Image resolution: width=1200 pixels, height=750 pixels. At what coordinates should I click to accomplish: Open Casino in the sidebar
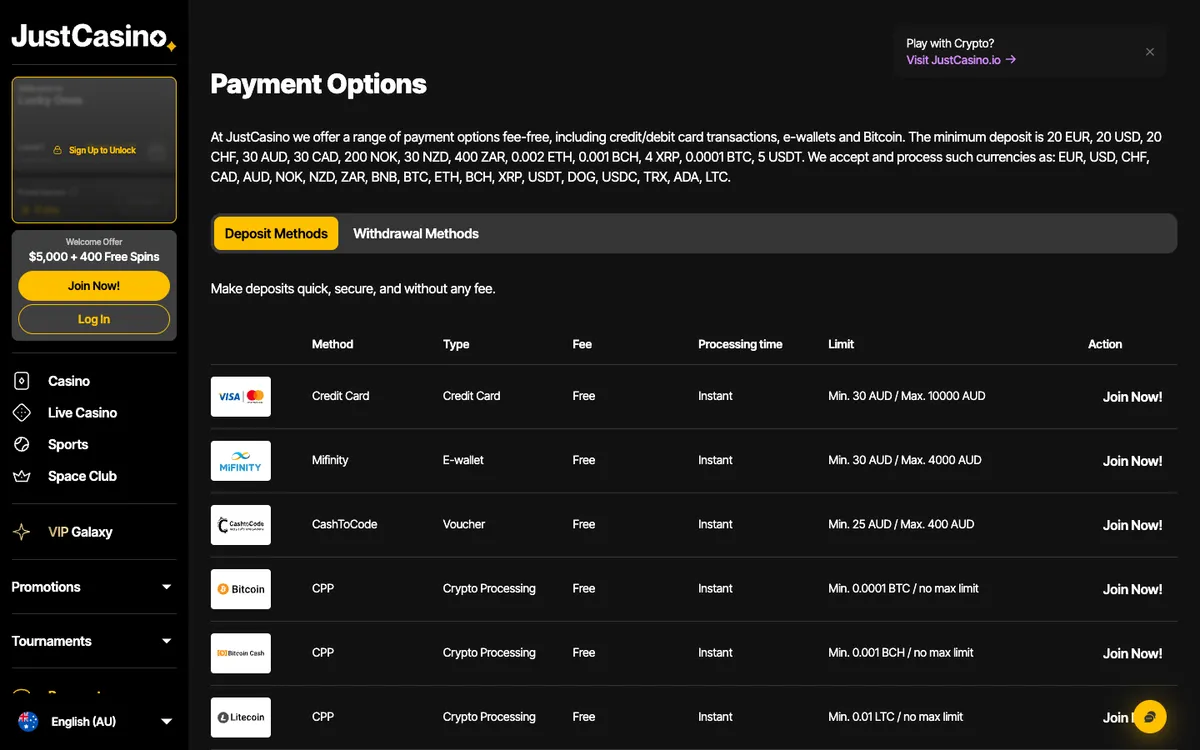coord(69,381)
